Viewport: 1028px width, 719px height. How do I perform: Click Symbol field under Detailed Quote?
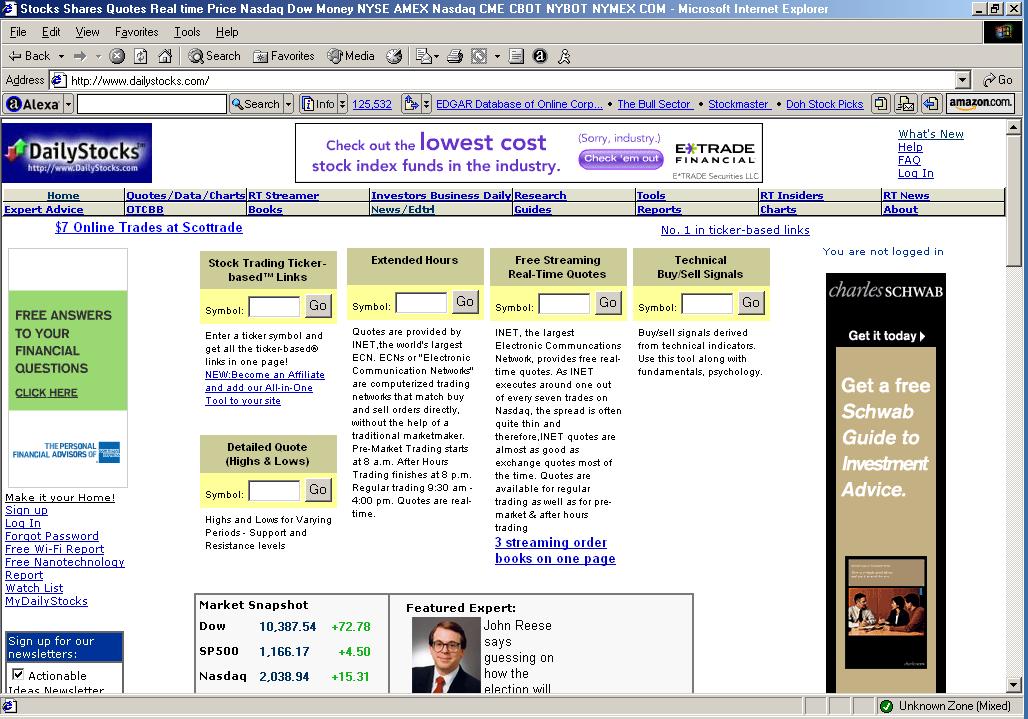click(274, 491)
